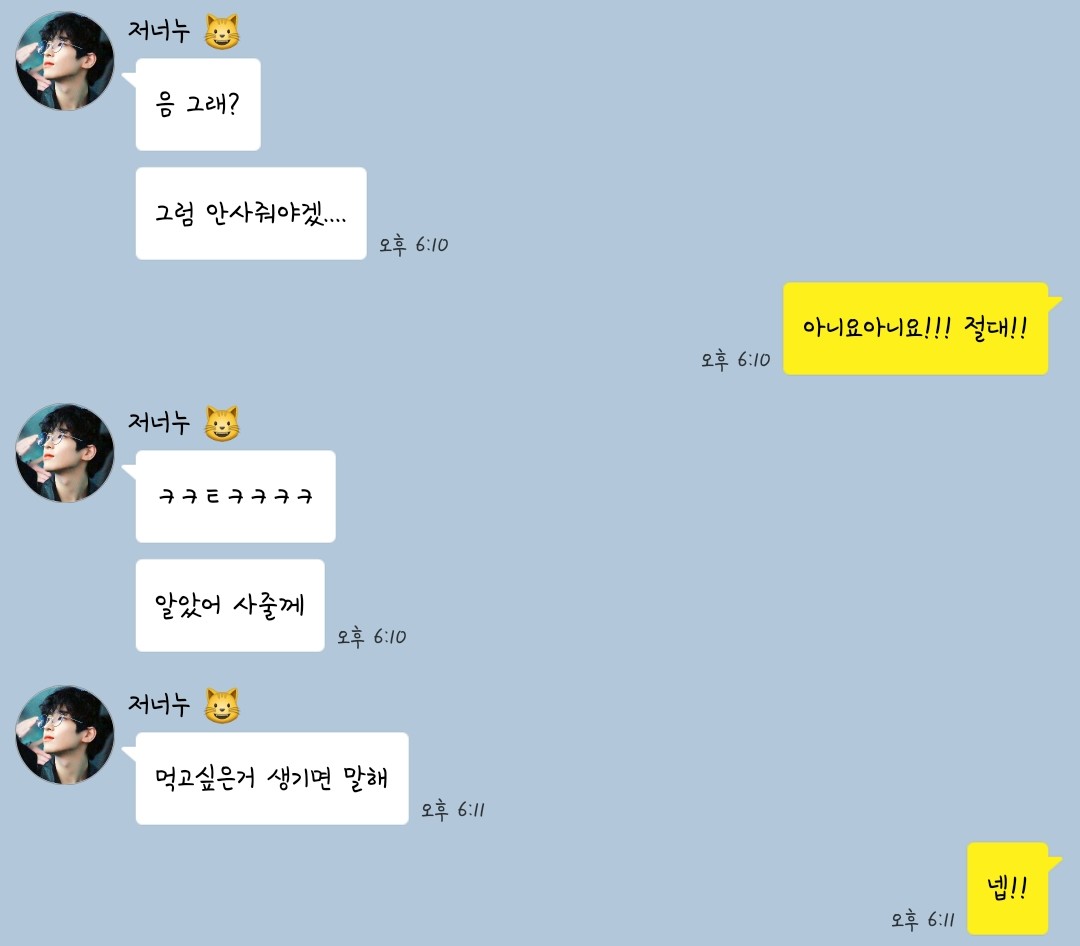Click cat emoji above '먹고싶은거 생기면 말해'

222,706
